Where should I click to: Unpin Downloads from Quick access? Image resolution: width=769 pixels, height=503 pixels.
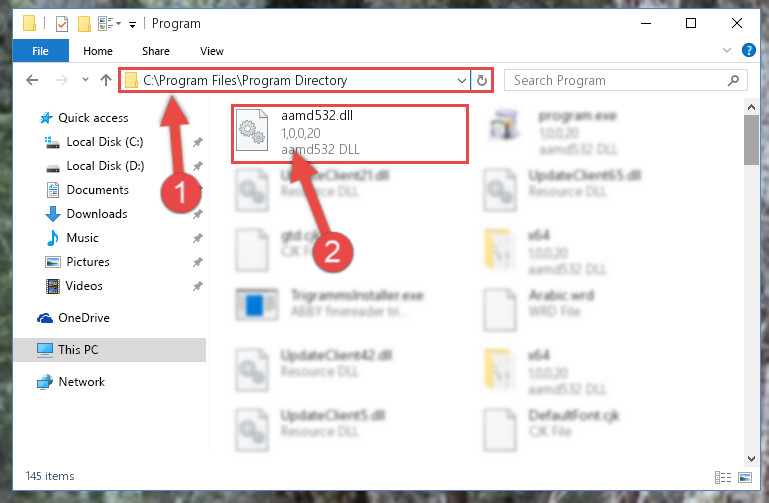click(x=198, y=214)
